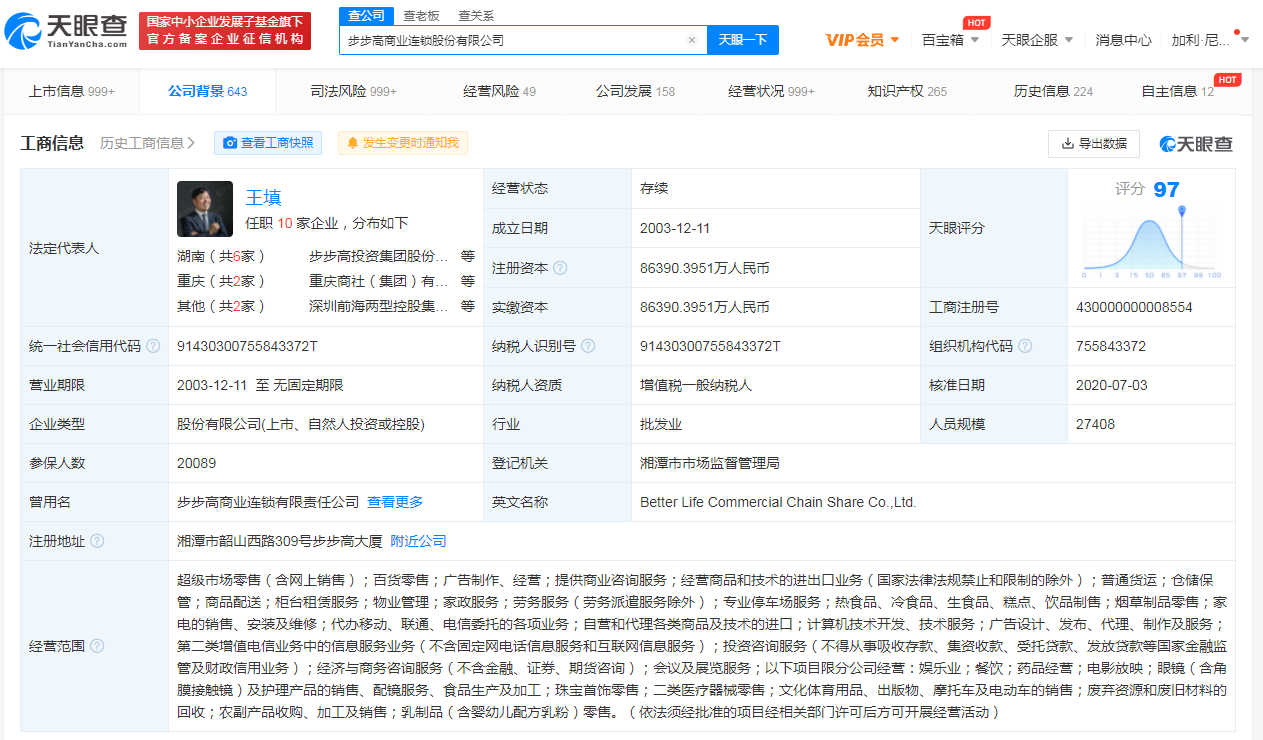
Task: Open the 知识产权 tab
Action: click(x=906, y=91)
